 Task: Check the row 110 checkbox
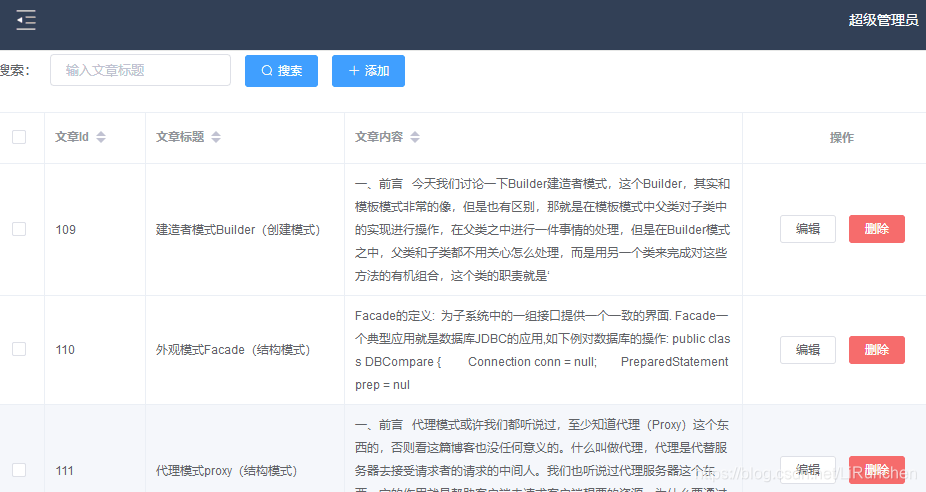pos(19,350)
